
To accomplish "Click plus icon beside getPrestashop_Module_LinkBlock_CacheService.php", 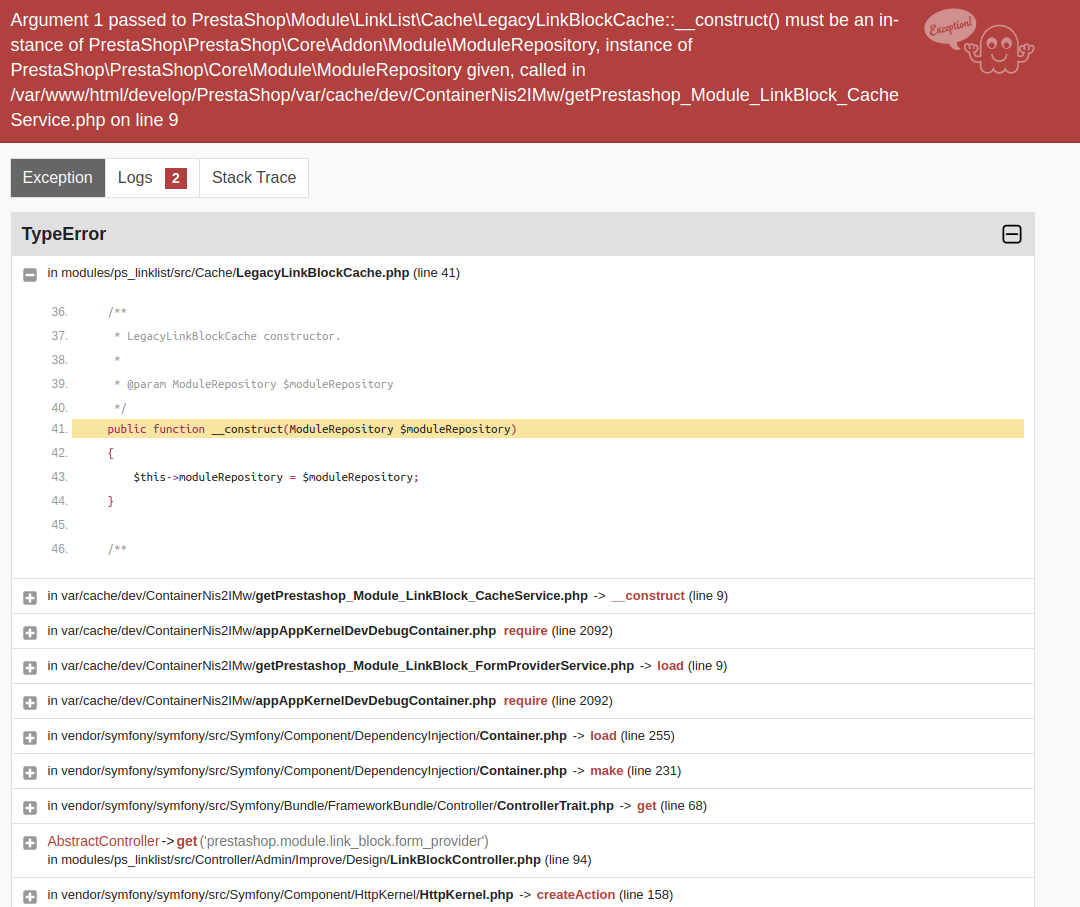I will tap(29, 597).
